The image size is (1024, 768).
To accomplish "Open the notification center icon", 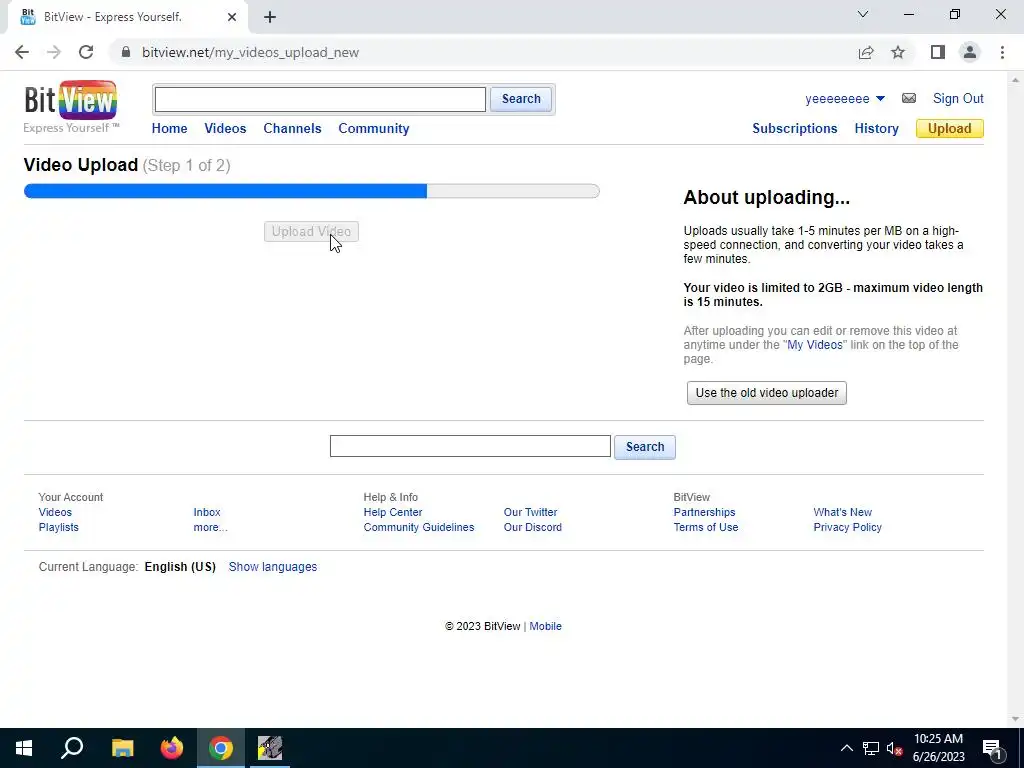I will 992,748.
